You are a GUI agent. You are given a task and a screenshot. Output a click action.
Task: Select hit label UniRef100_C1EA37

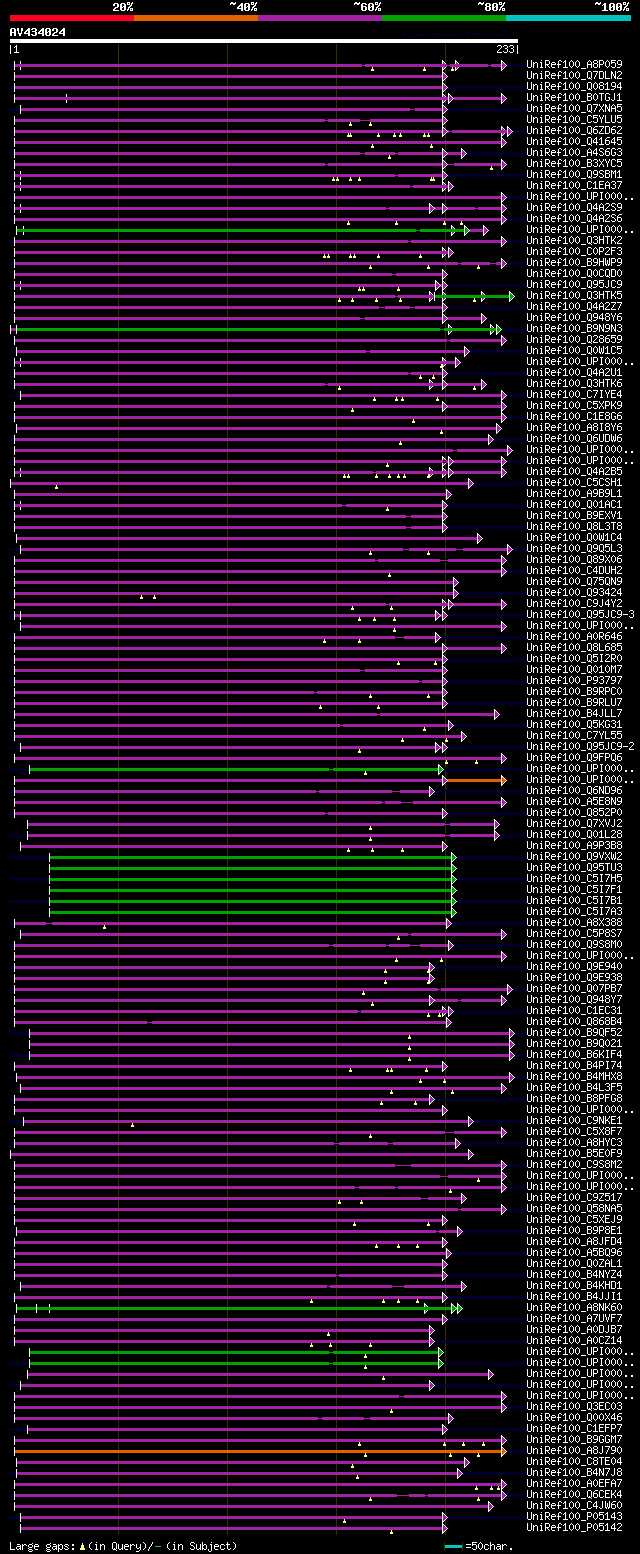point(574,185)
